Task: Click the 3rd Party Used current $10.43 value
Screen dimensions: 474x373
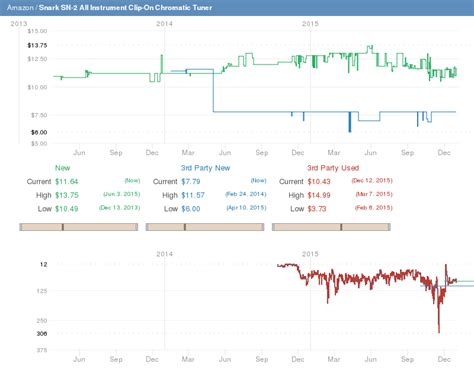Action: [319, 182]
